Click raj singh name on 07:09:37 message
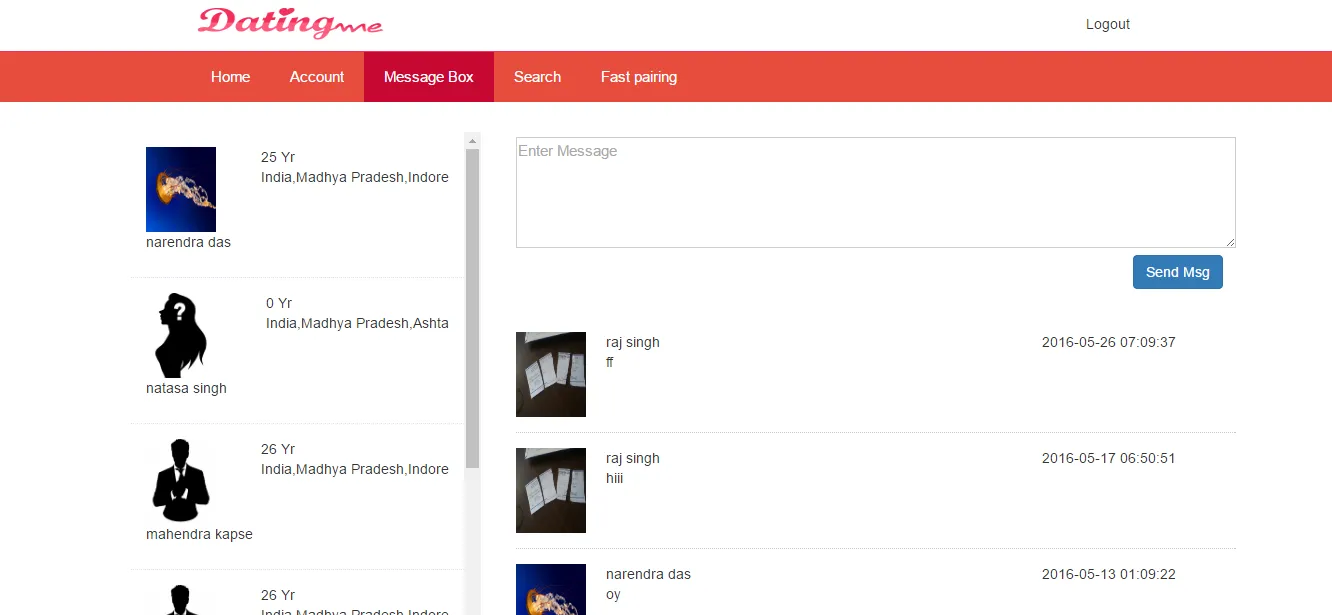Image resolution: width=1332 pixels, height=615 pixels. click(633, 342)
